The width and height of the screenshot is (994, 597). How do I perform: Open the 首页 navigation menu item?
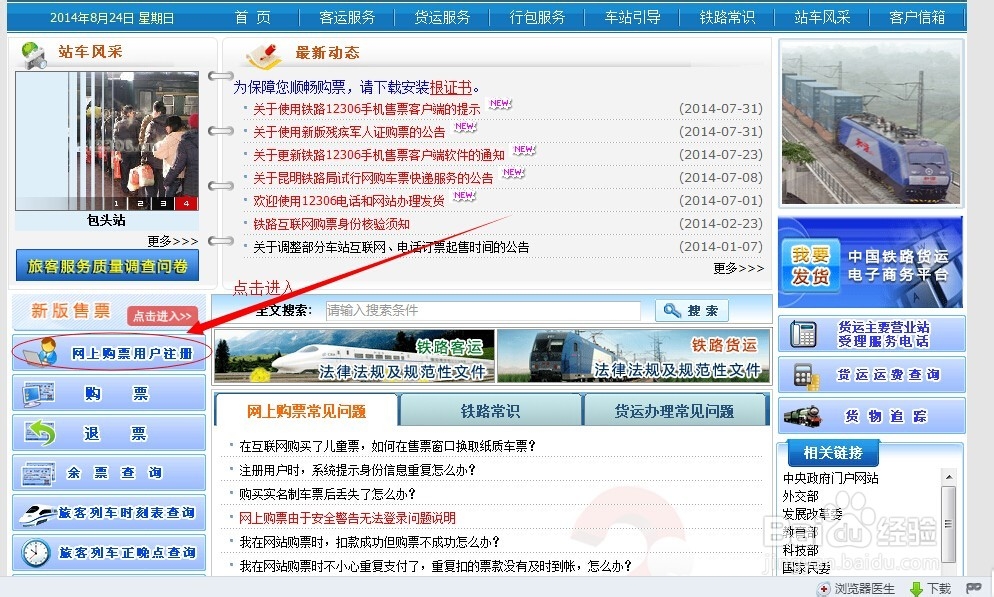click(x=252, y=17)
